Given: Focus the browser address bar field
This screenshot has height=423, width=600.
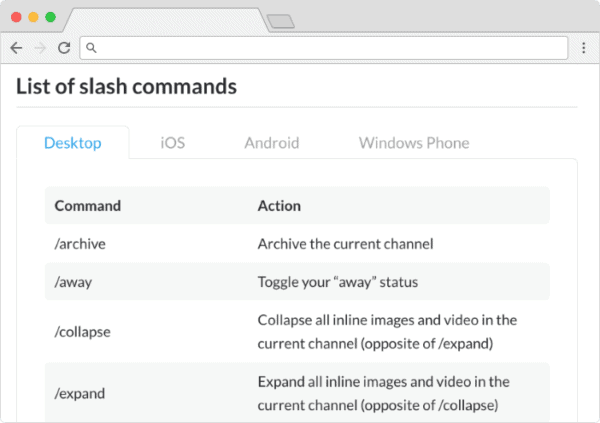Looking at the screenshot, I should click(330, 47).
